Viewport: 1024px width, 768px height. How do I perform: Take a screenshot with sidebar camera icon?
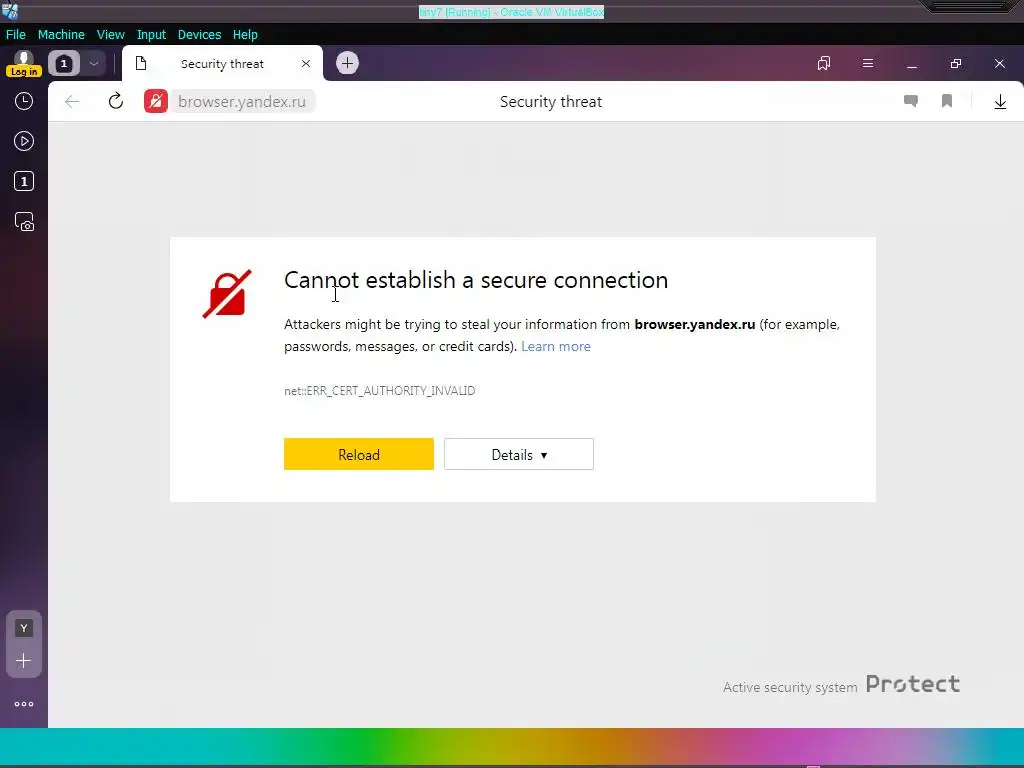[x=24, y=222]
